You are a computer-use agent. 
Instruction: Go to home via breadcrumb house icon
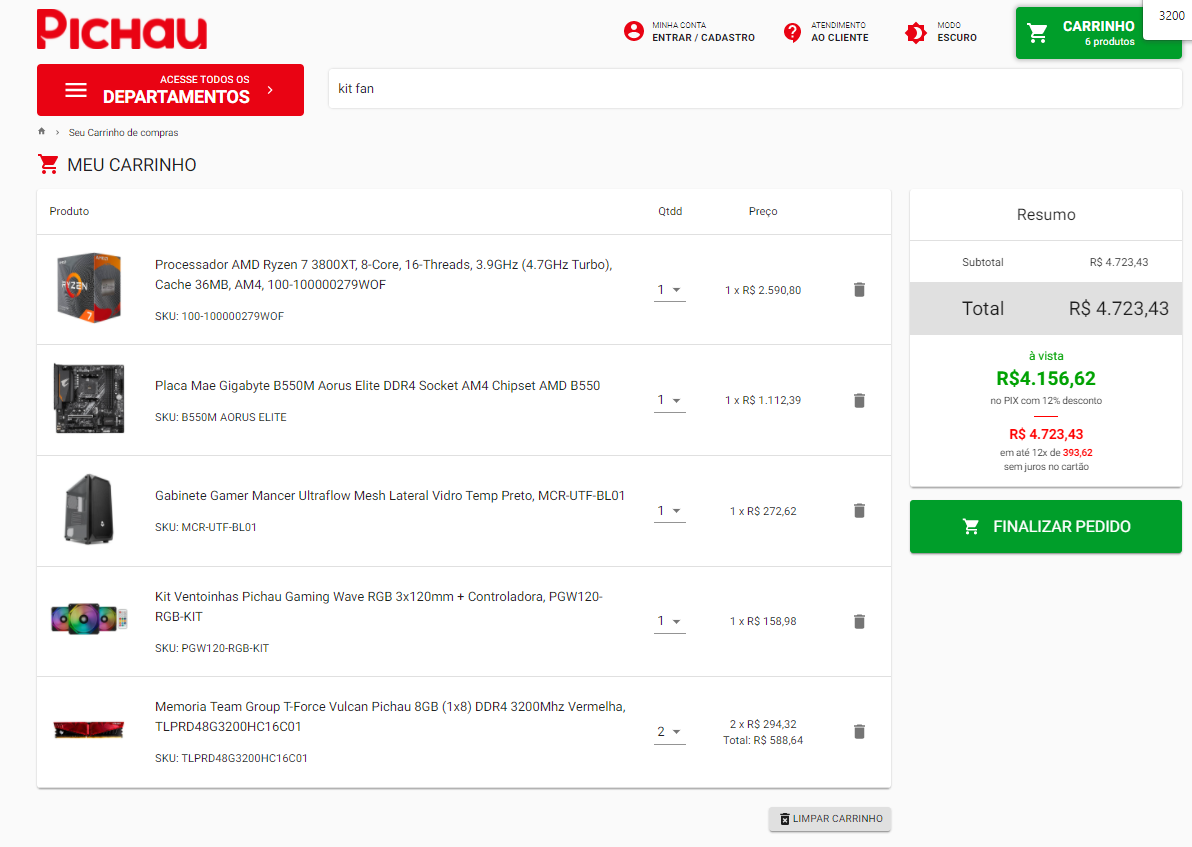pos(42,132)
